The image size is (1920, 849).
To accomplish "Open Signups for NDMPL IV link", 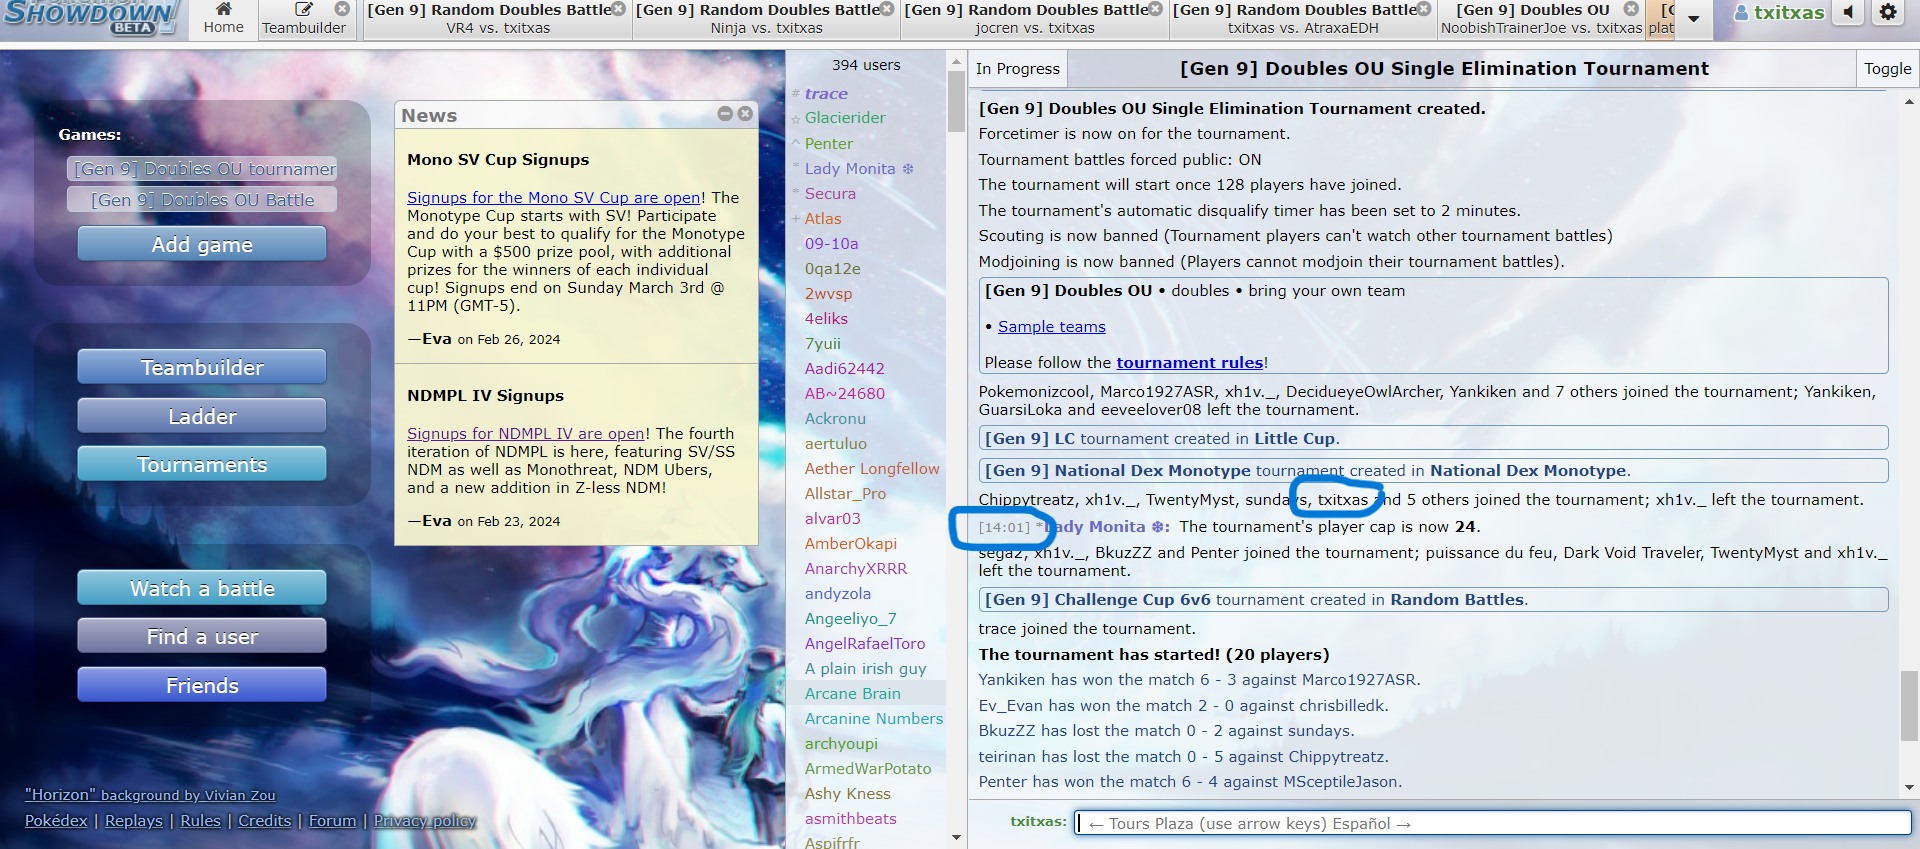I will click(526, 434).
